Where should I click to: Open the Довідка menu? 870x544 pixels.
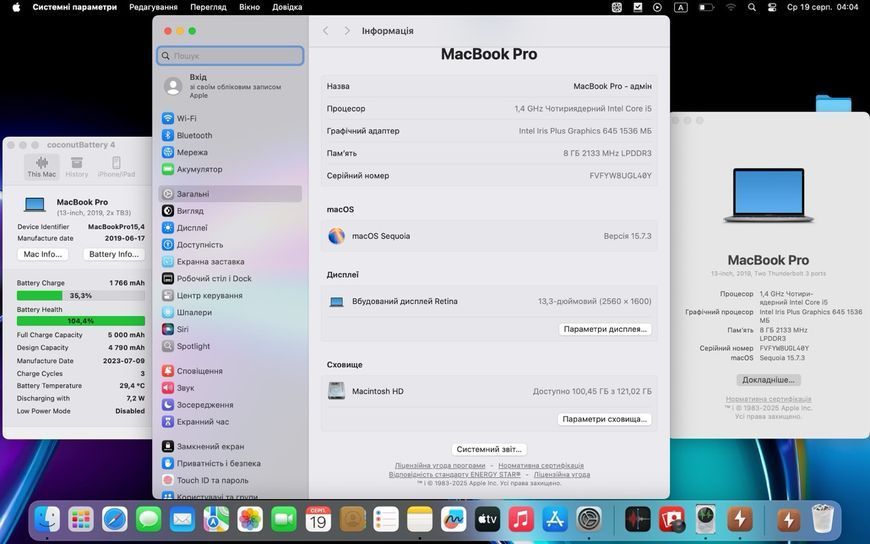(x=287, y=7)
